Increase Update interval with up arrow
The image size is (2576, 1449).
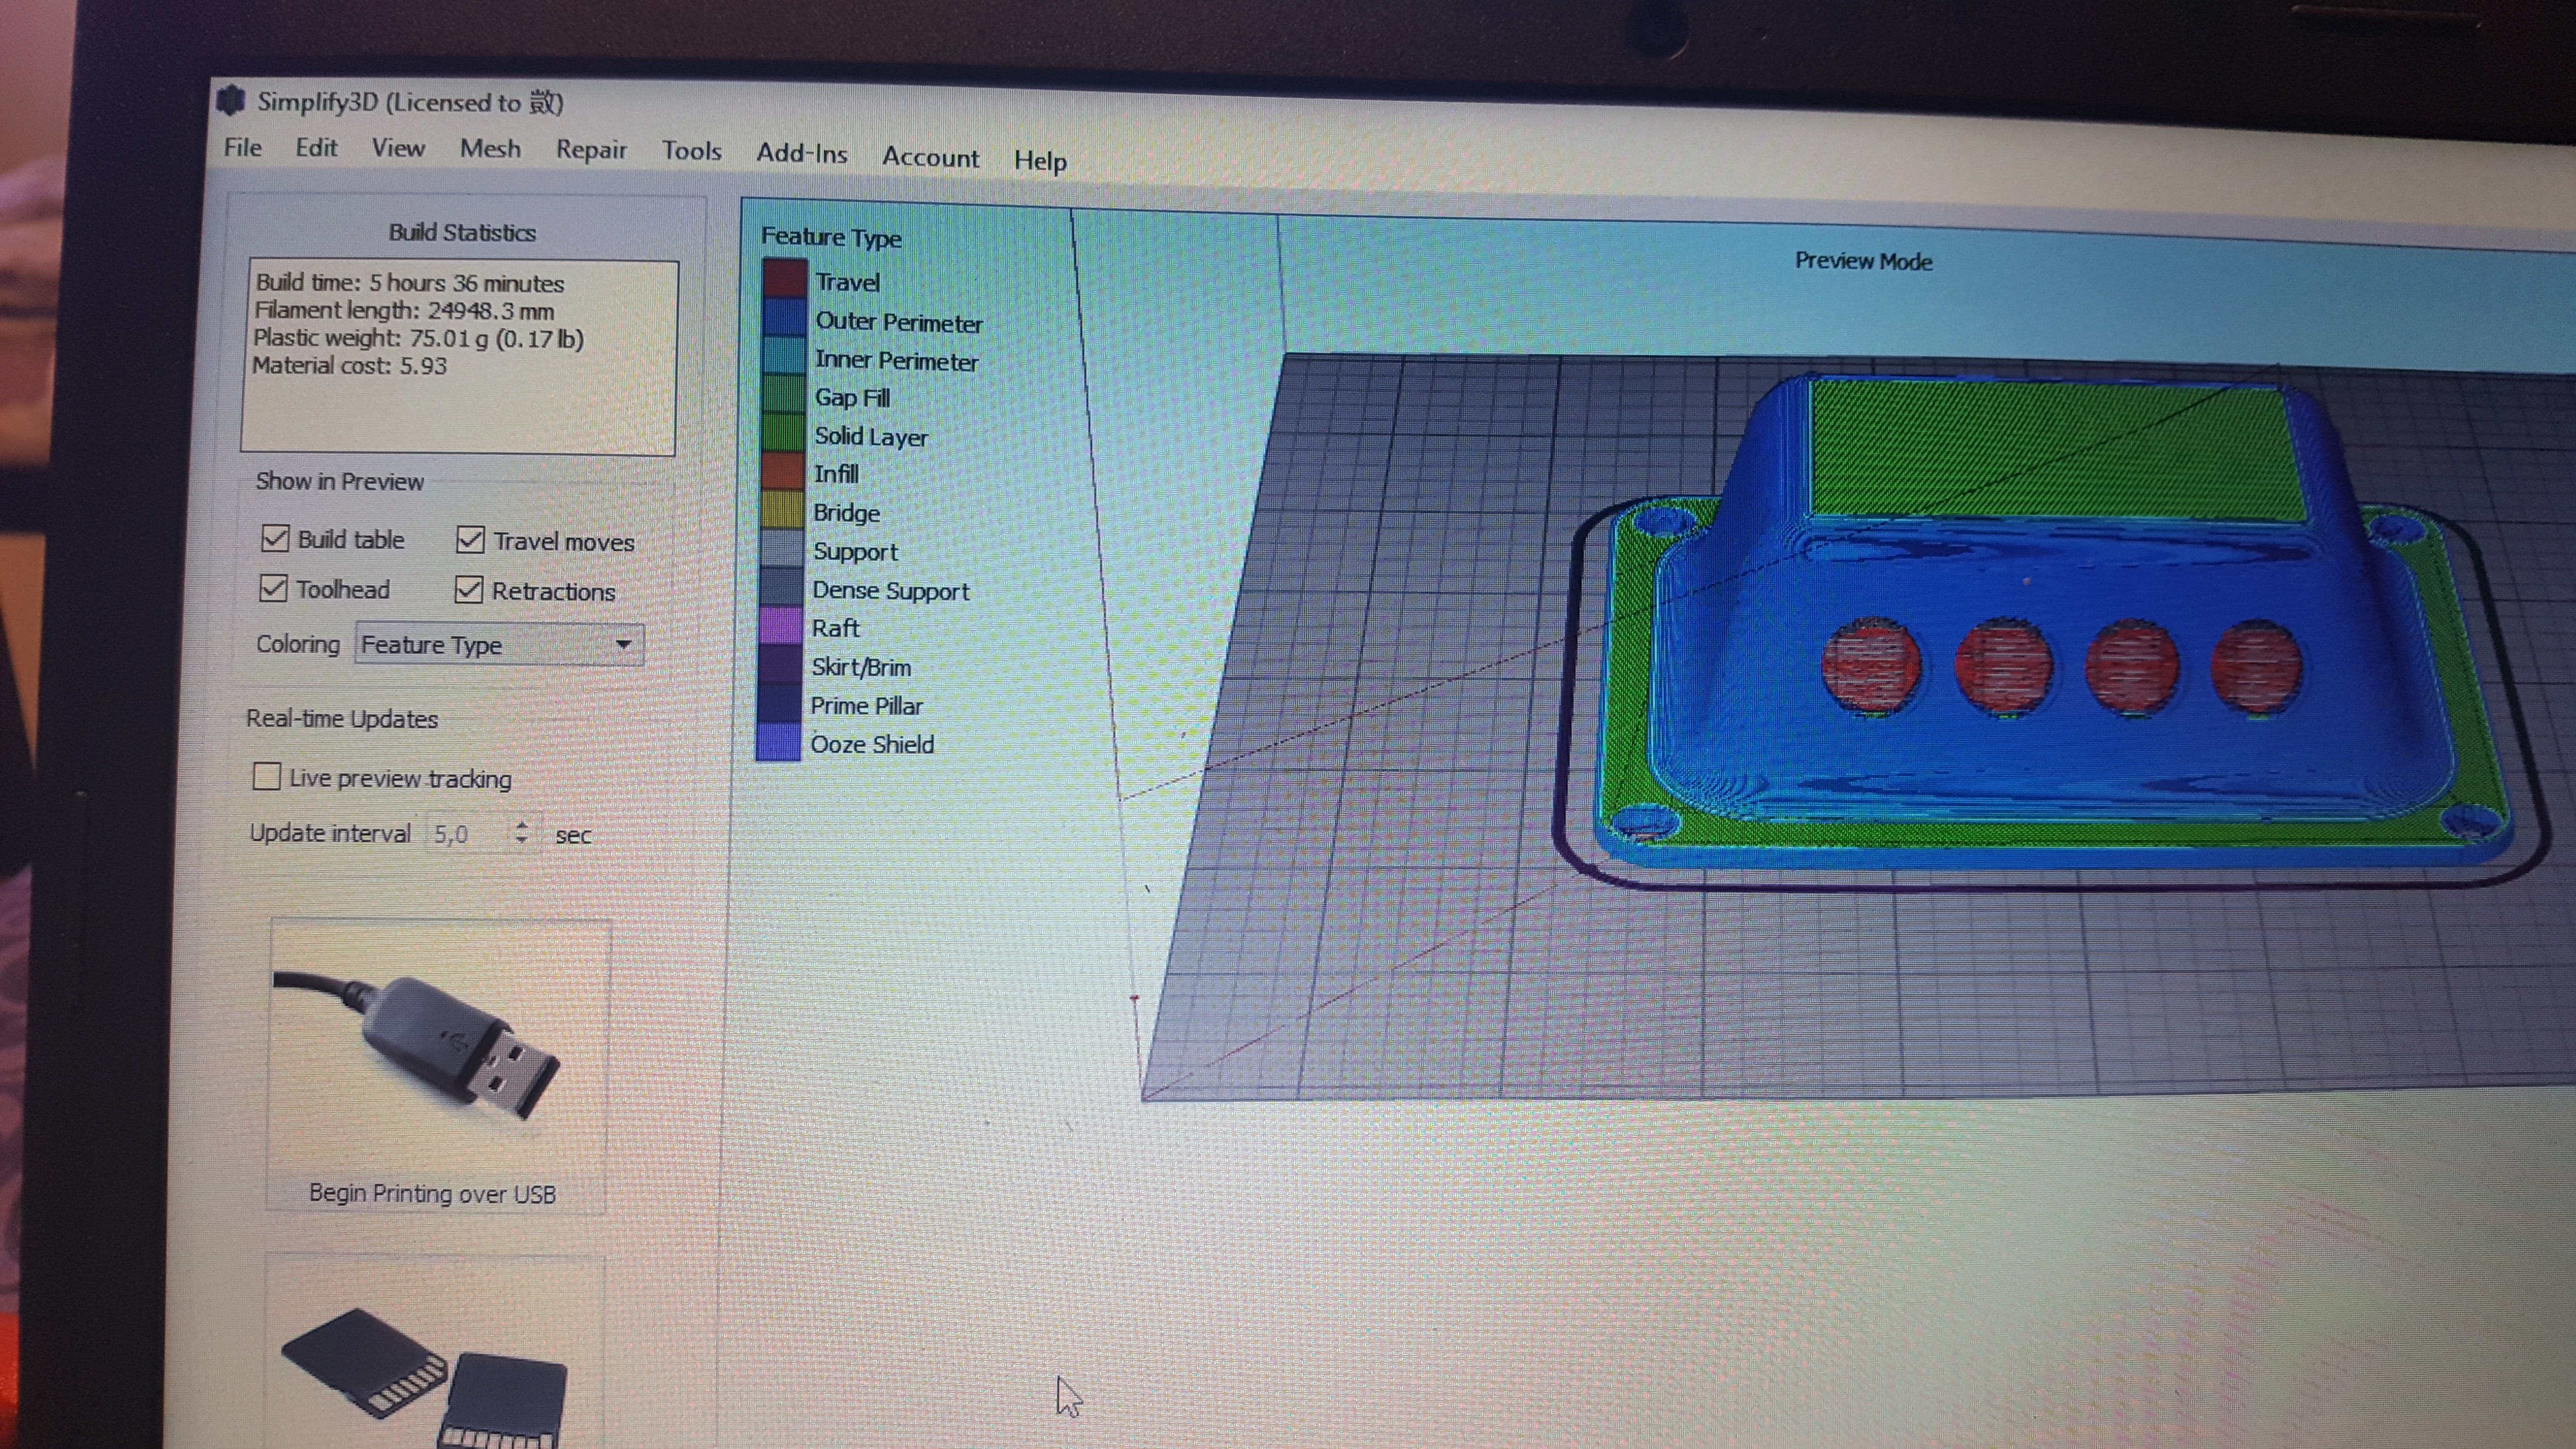[521, 825]
